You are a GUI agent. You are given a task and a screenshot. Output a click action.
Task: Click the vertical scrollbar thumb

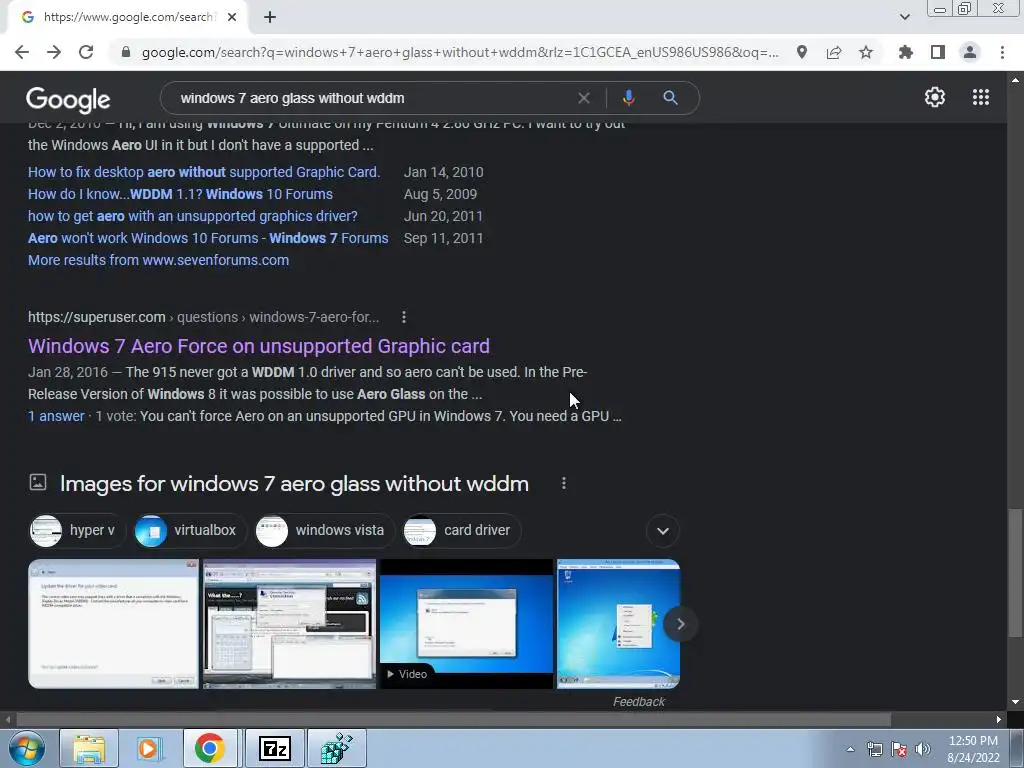point(1015,572)
